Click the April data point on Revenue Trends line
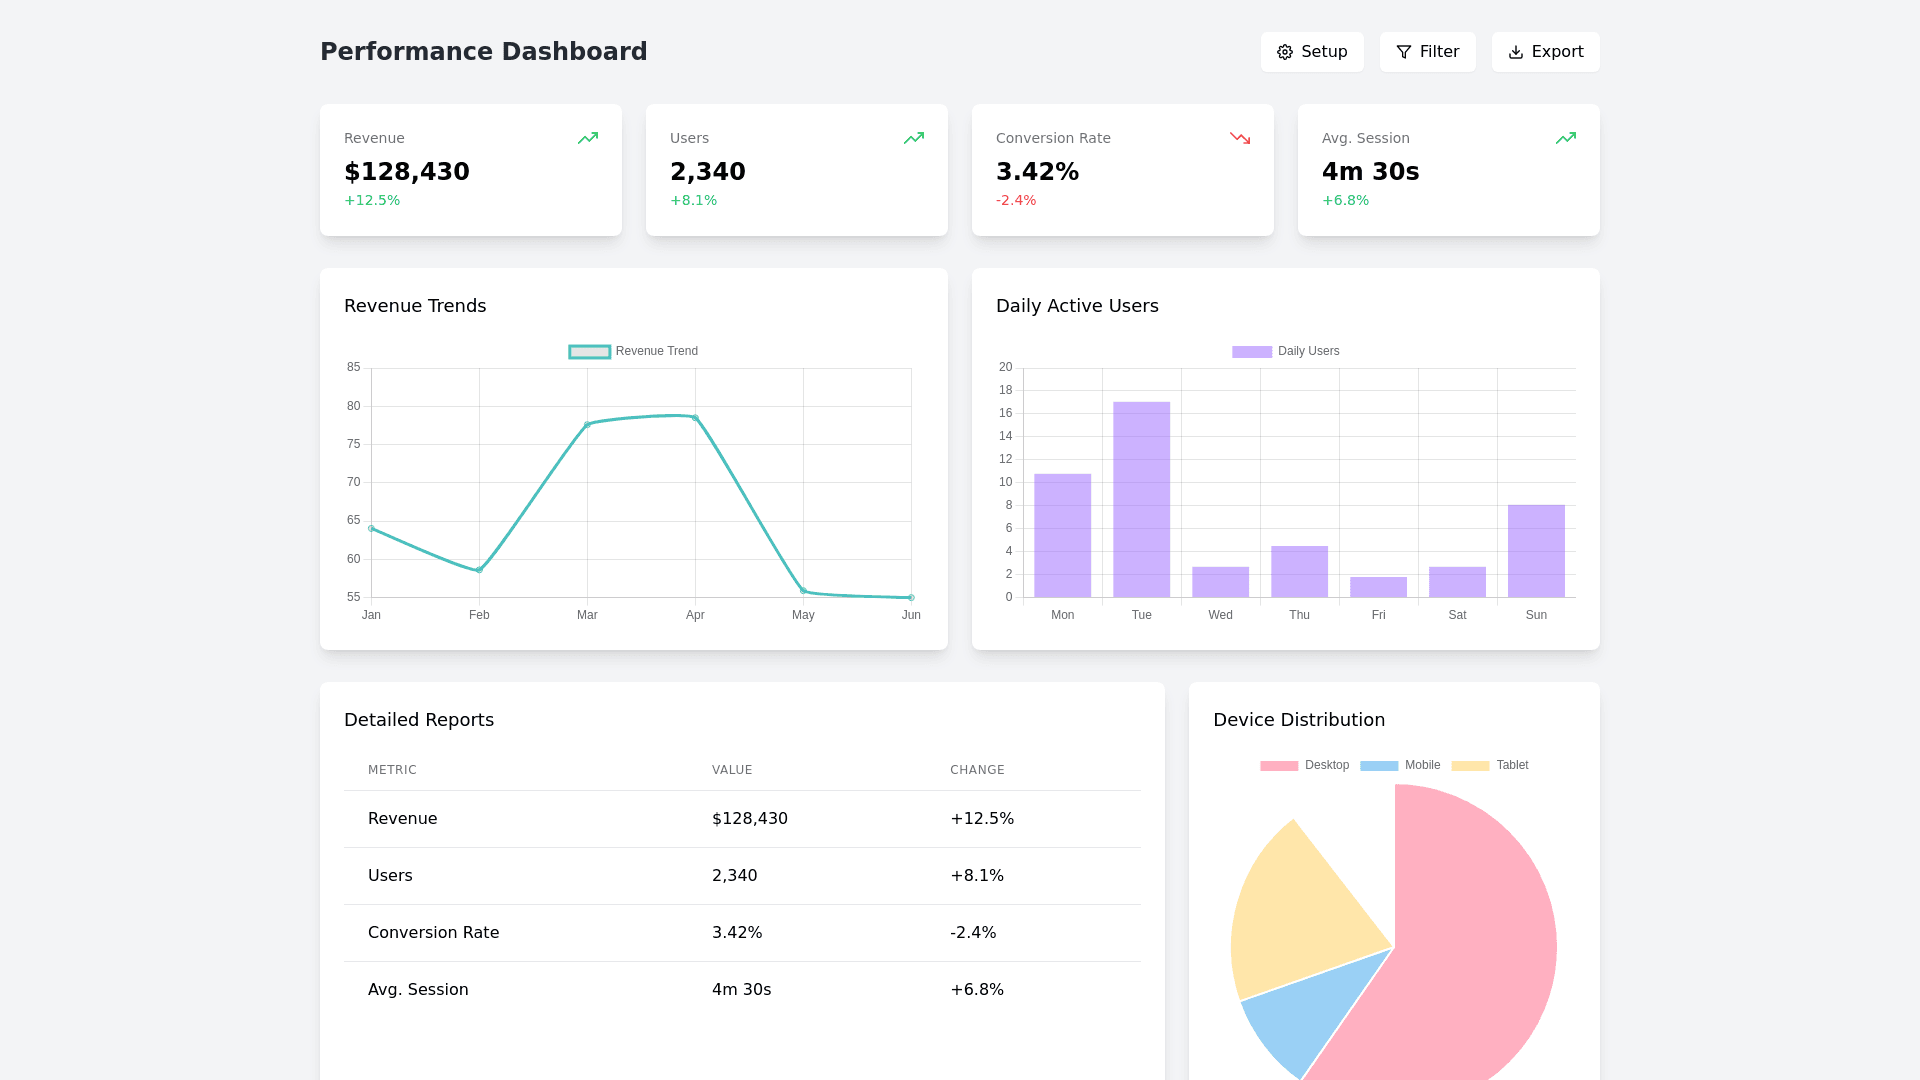This screenshot has height=1080, width=1920. [x=695, y=418]
